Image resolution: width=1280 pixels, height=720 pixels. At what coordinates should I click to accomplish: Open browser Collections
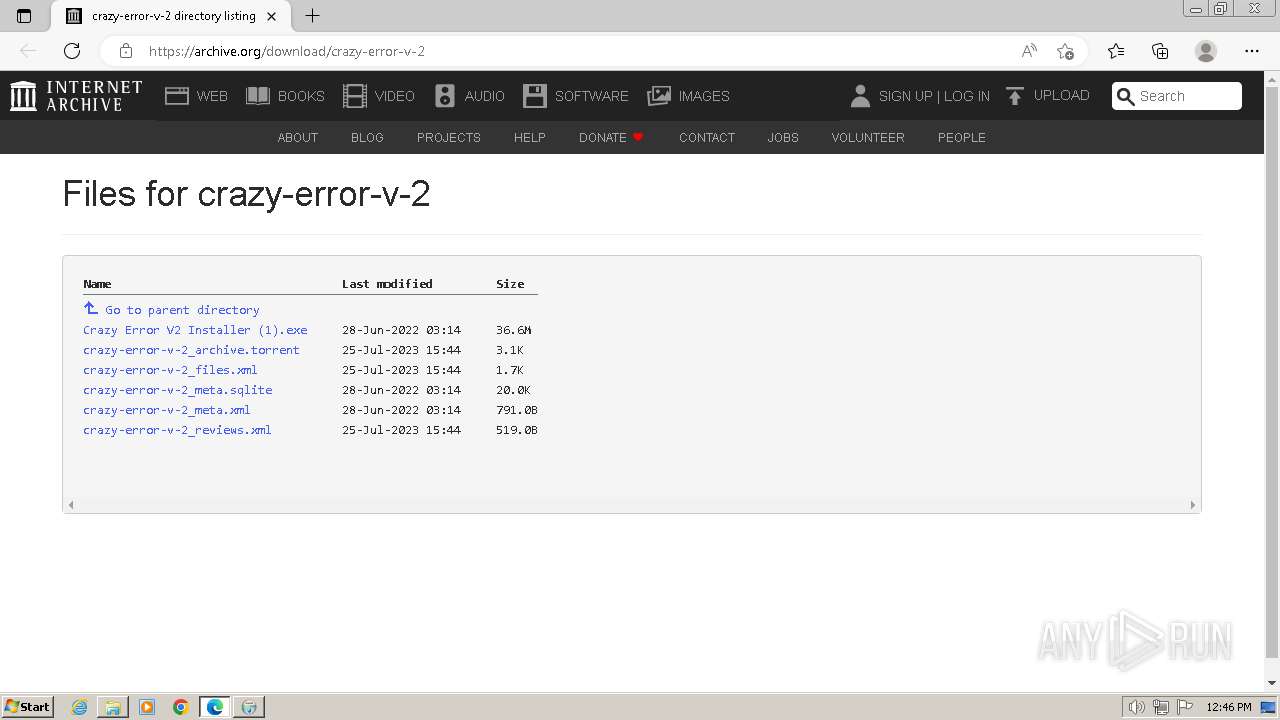point(1160,51)
